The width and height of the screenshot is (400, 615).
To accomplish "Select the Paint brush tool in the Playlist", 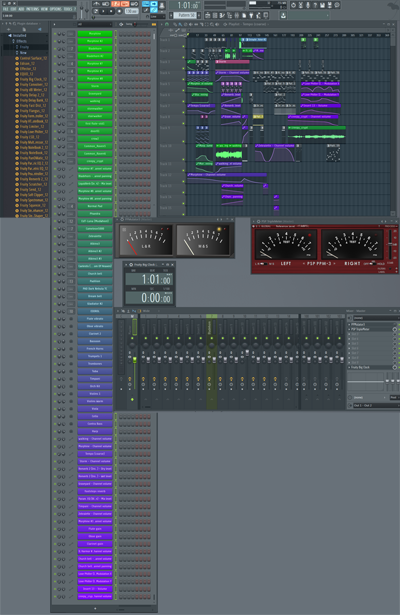I will click(x=180, y=24).
